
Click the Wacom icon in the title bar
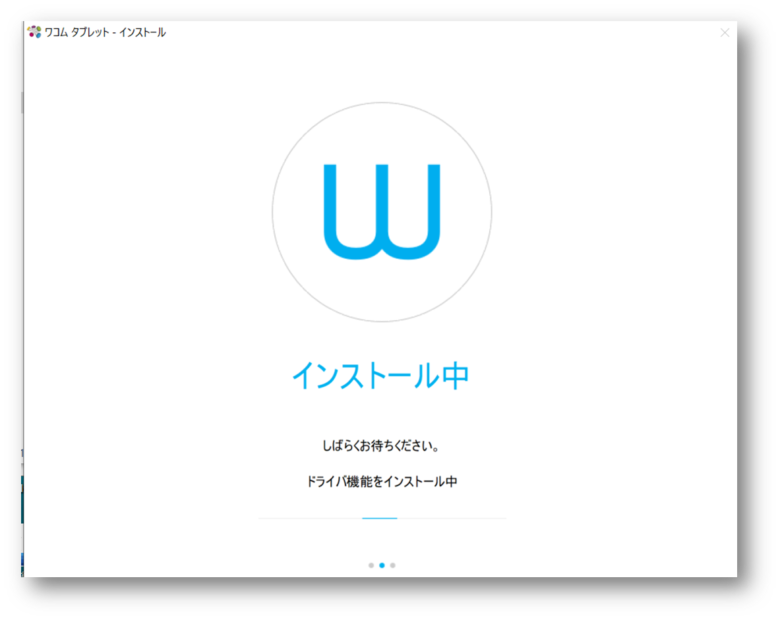(x=34, y=32)
